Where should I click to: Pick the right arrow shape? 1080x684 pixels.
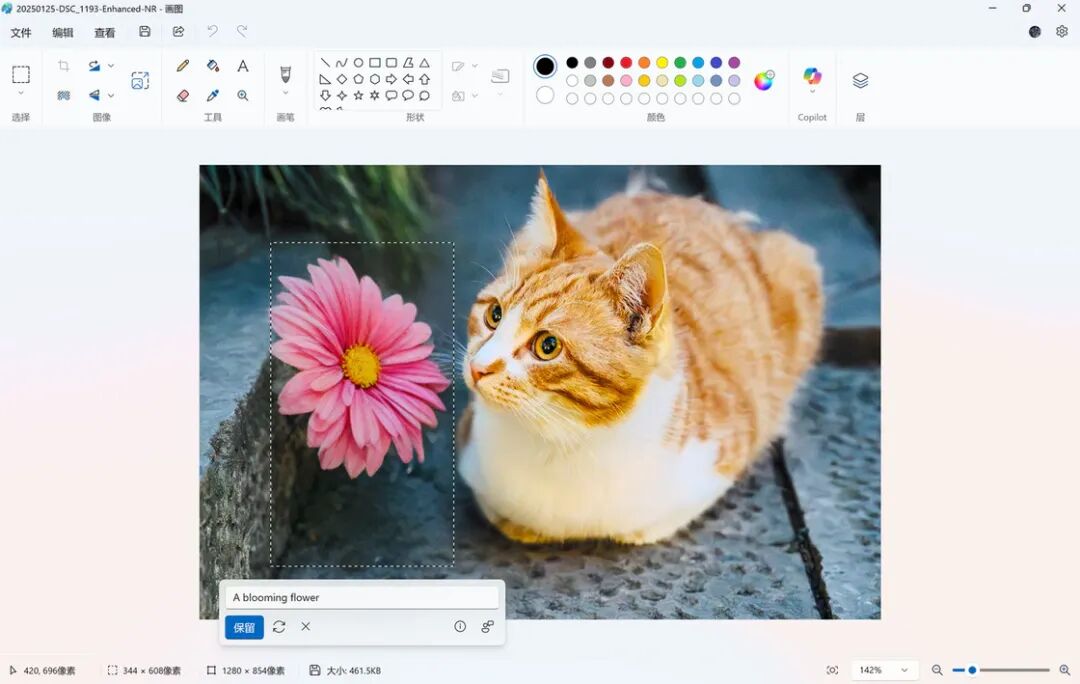391,79
